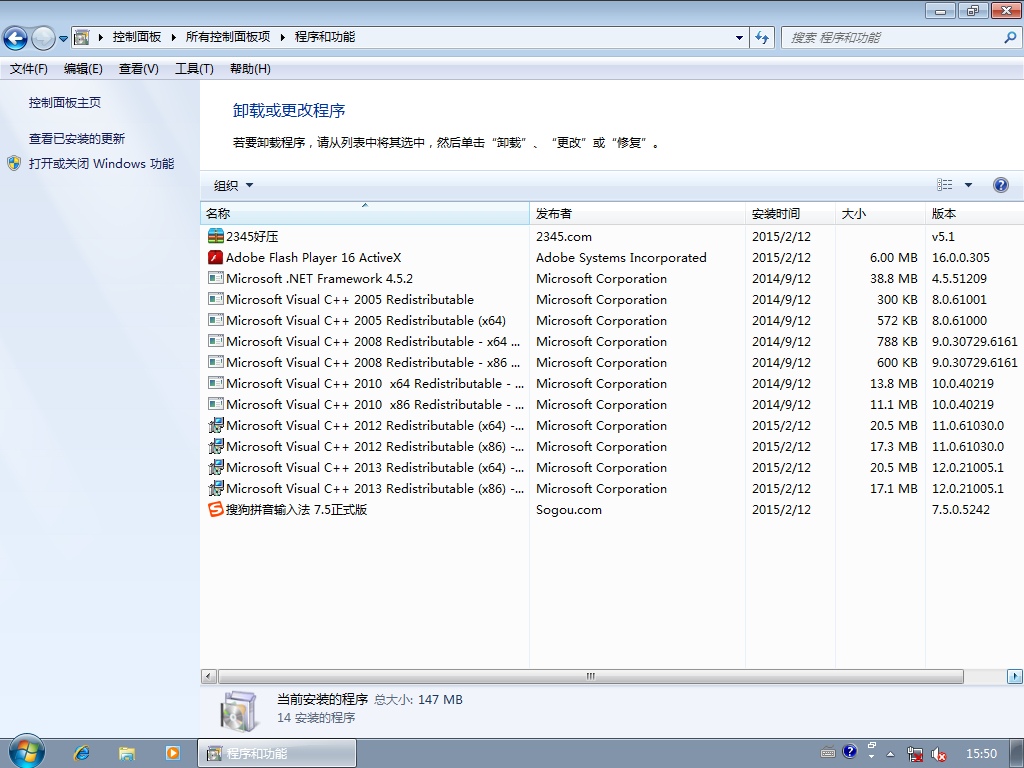Click the Visual C++ 2010 x64 row icon
Viewport: 1024px width, 768px height.
coord(216,383)
